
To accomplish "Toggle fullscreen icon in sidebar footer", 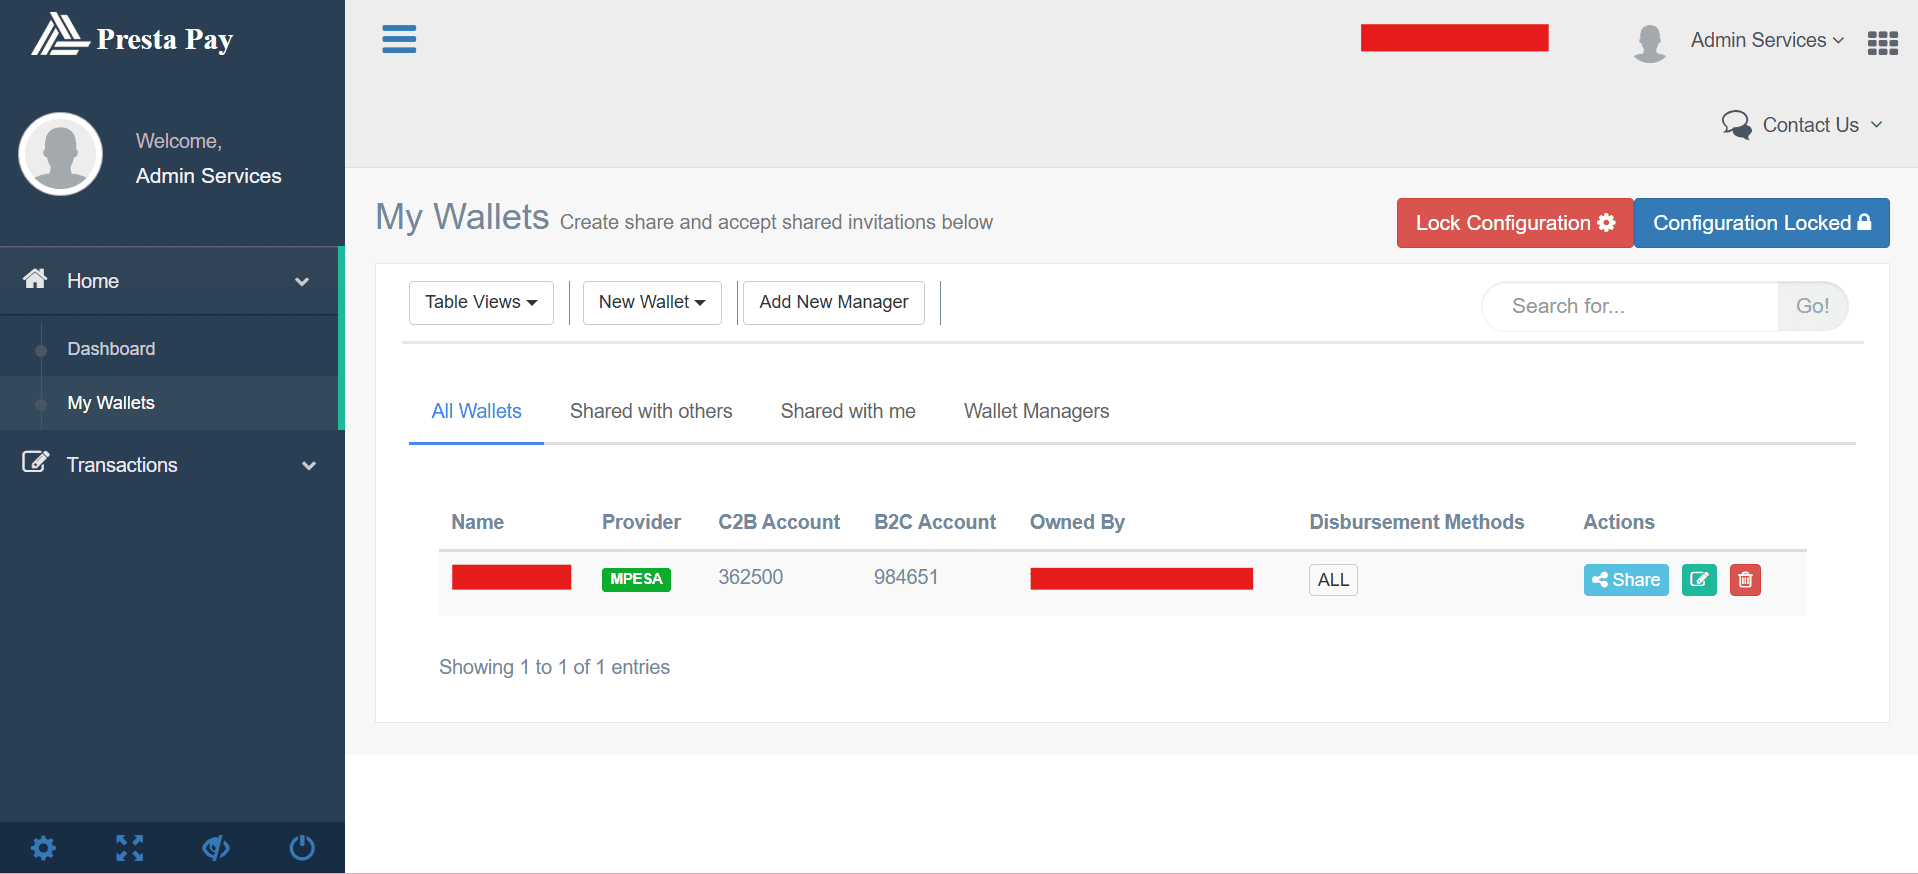I will tap(129, 848).
